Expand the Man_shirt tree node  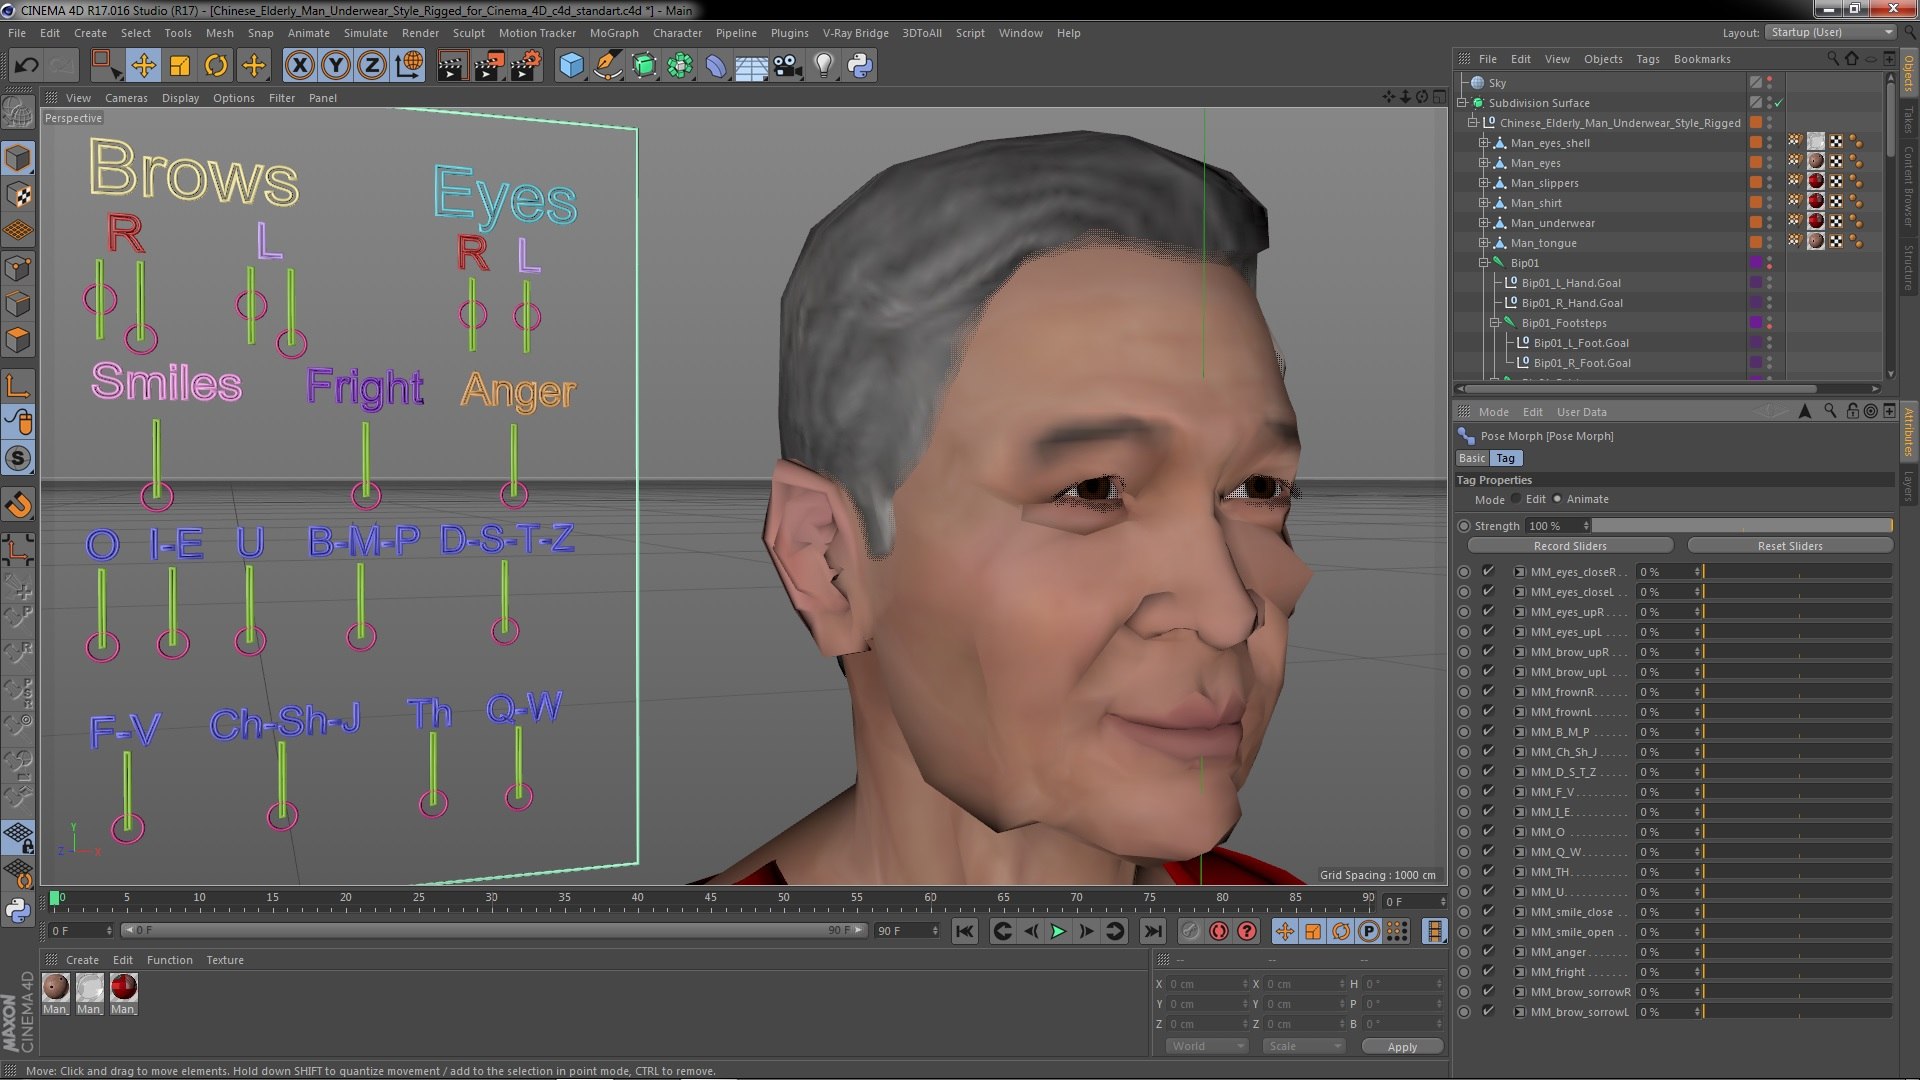pyautogui.click(x=1484, y=203)
